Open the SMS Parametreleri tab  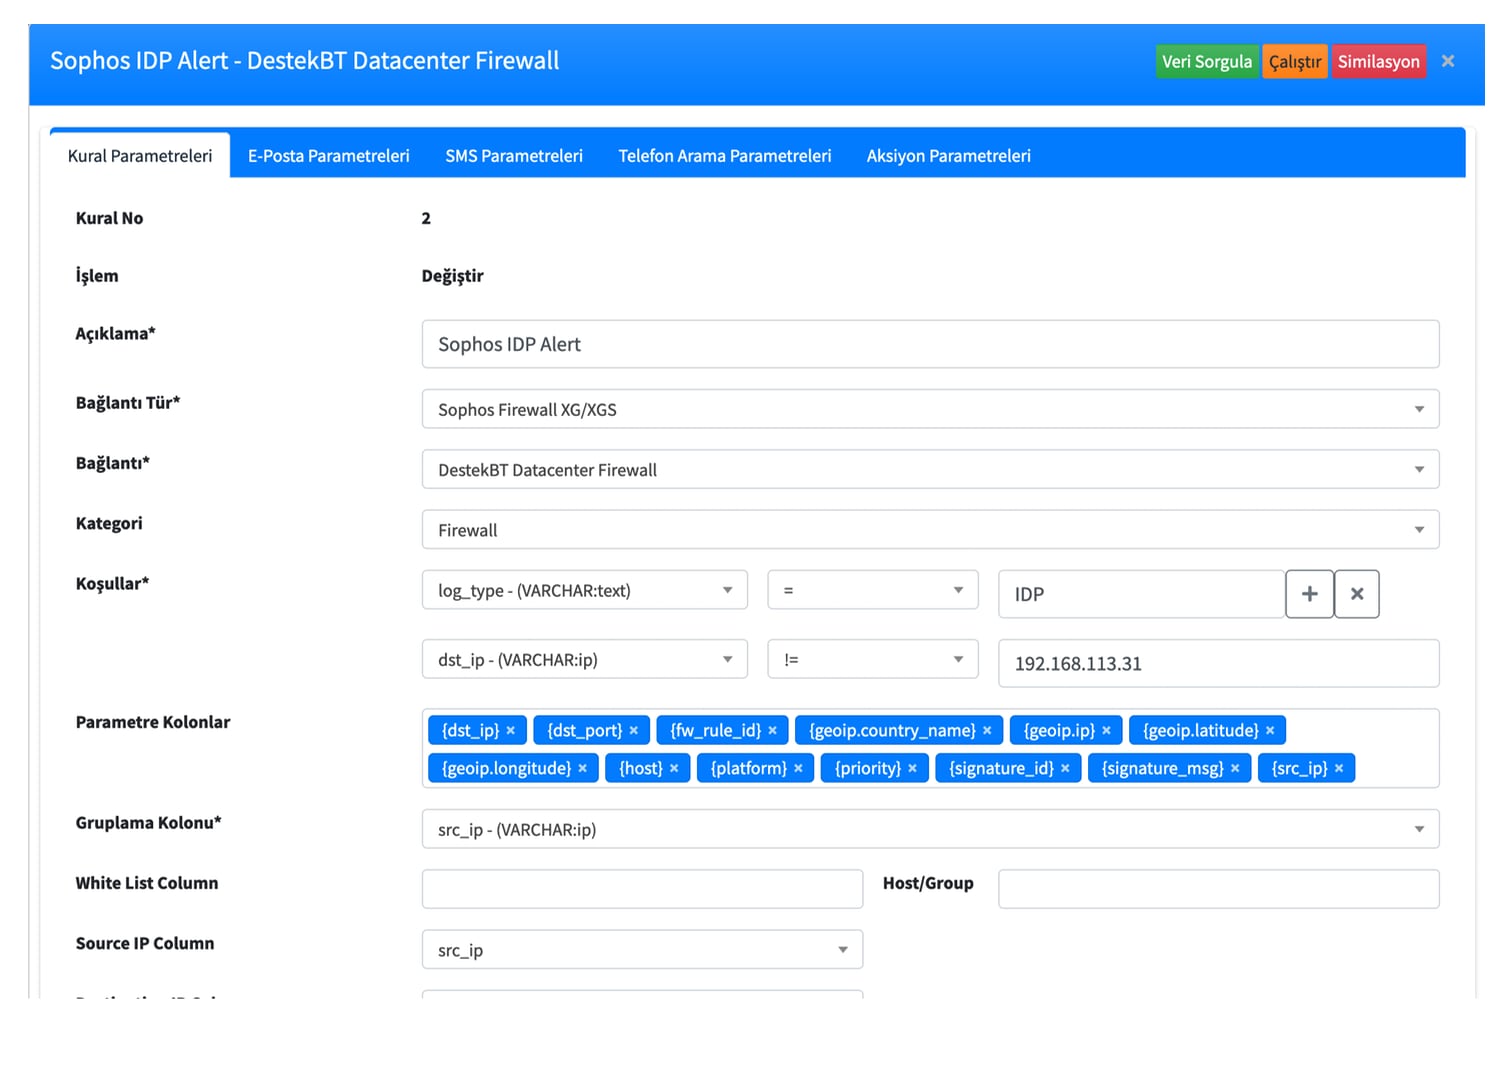(x=514, y=156)
